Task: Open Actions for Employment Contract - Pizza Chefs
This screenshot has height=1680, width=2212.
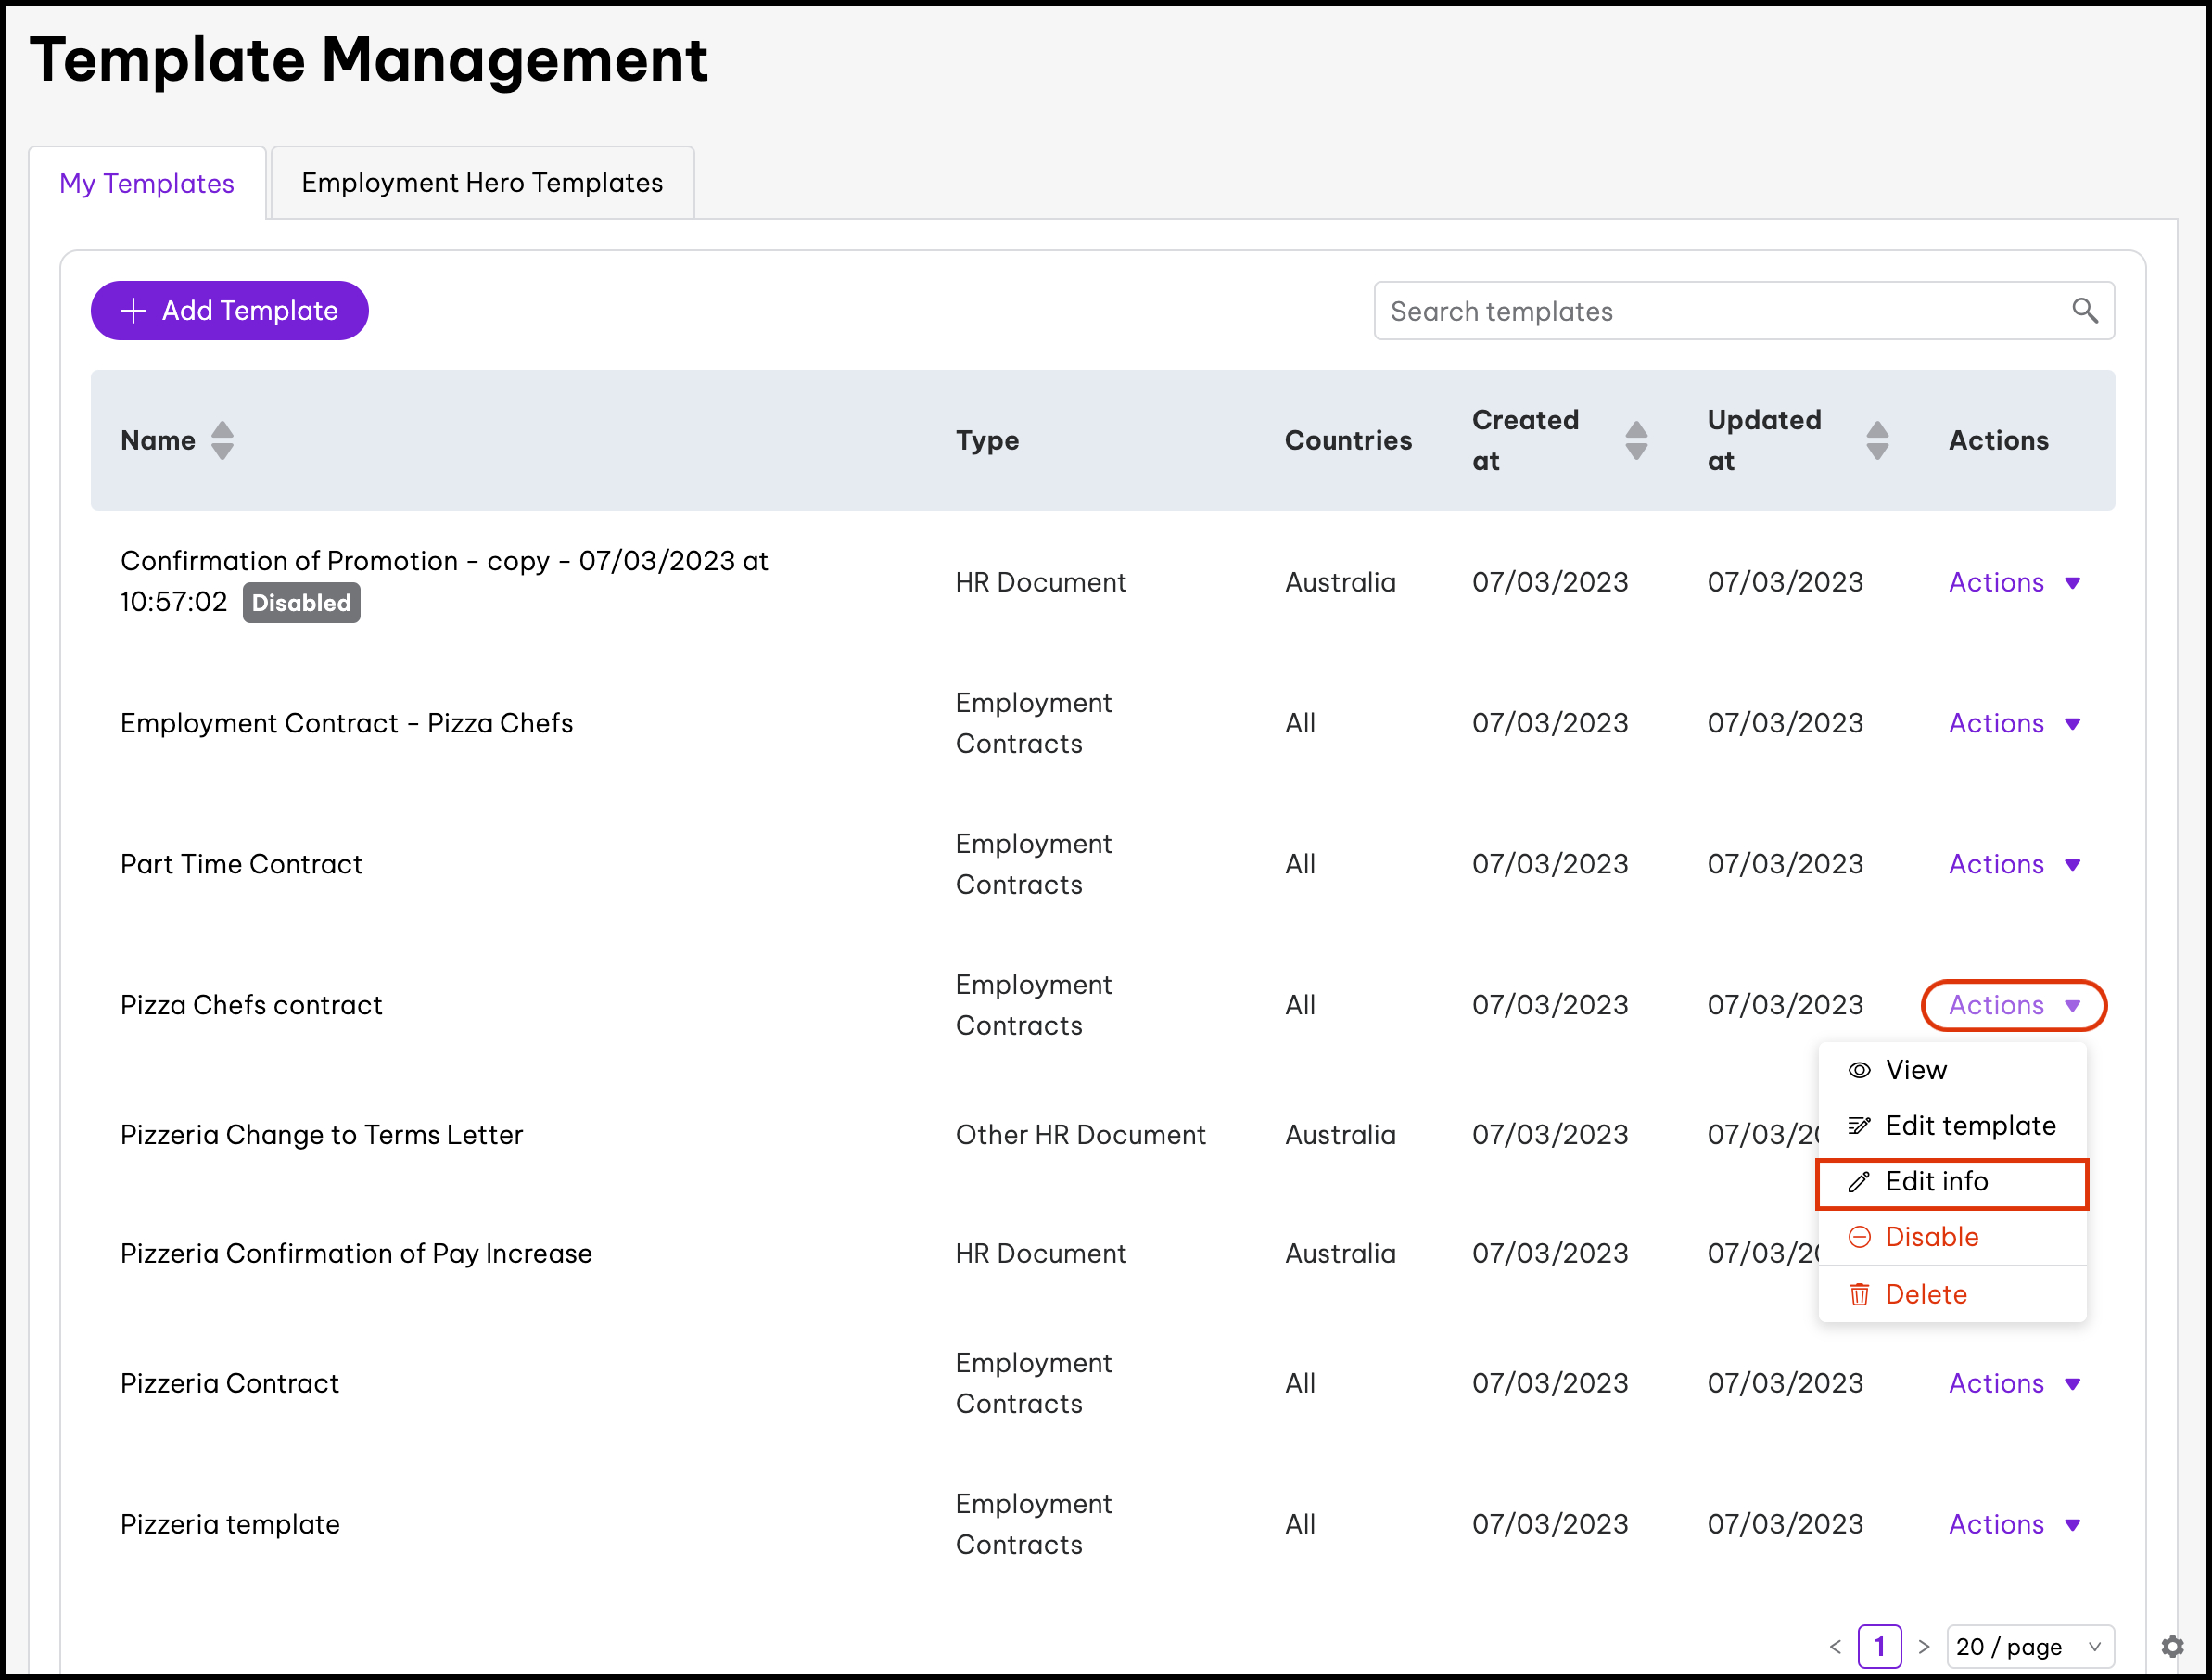Action: click(x=2013, y=723)
